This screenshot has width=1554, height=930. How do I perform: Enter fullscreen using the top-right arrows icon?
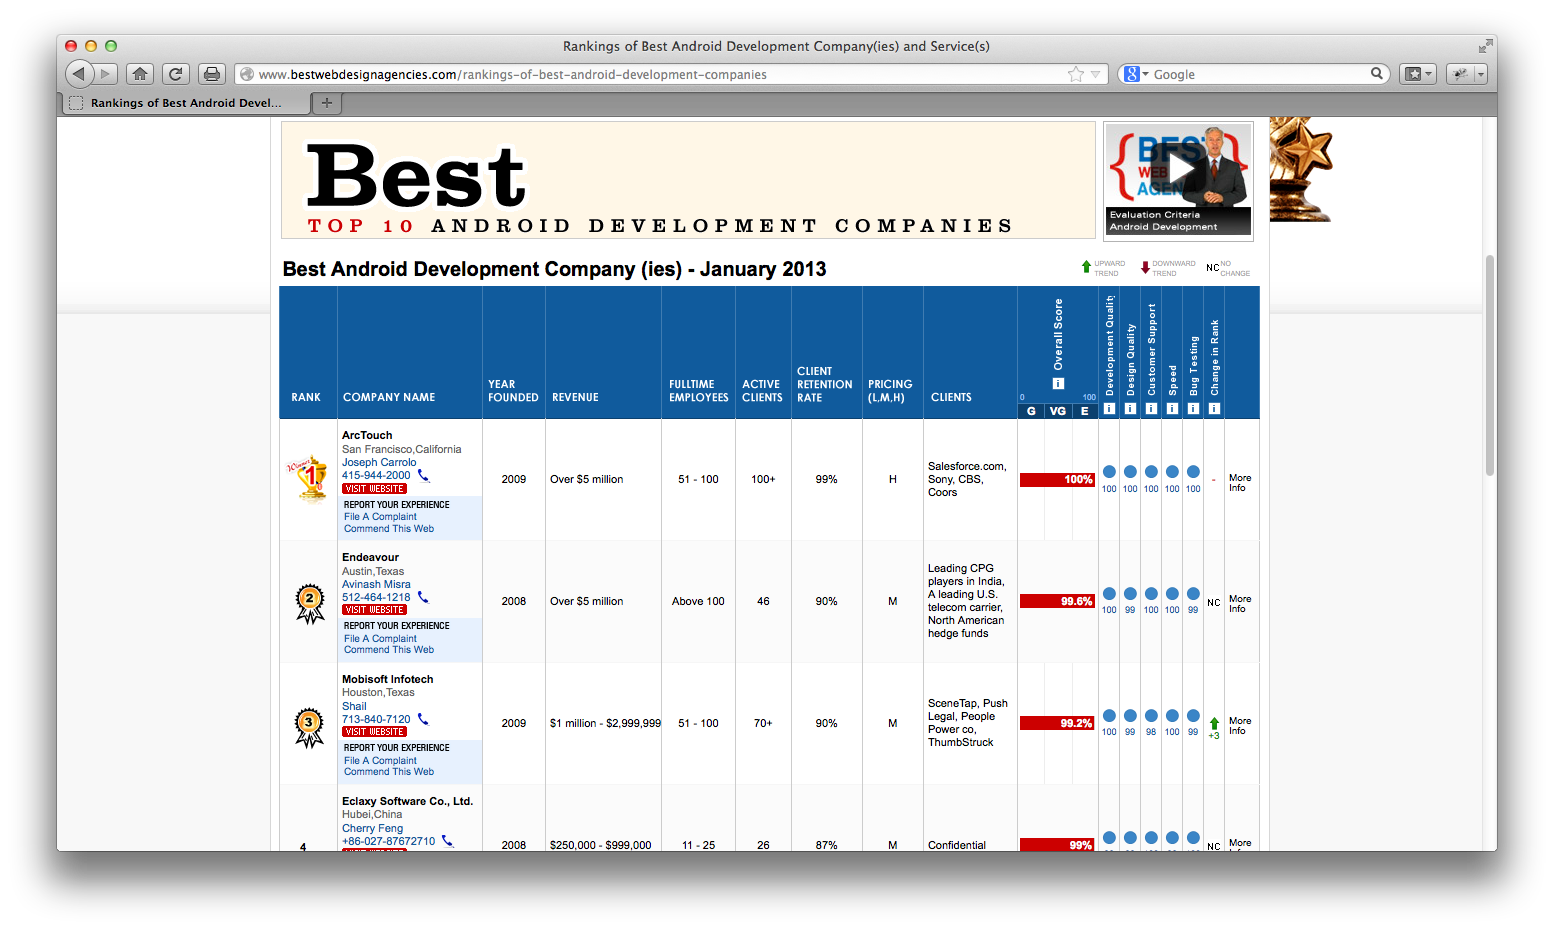(x=1485, y=46)
